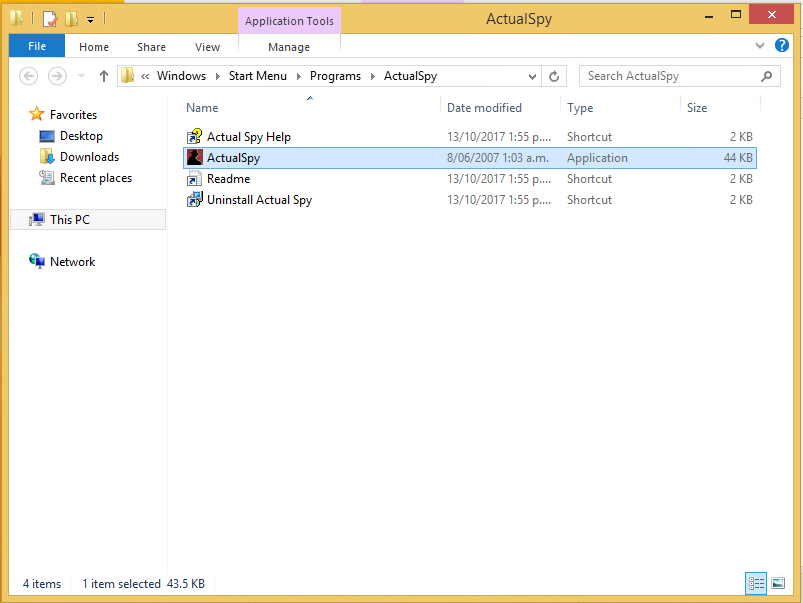Minimize the ActualSpy window

[709, 16]
